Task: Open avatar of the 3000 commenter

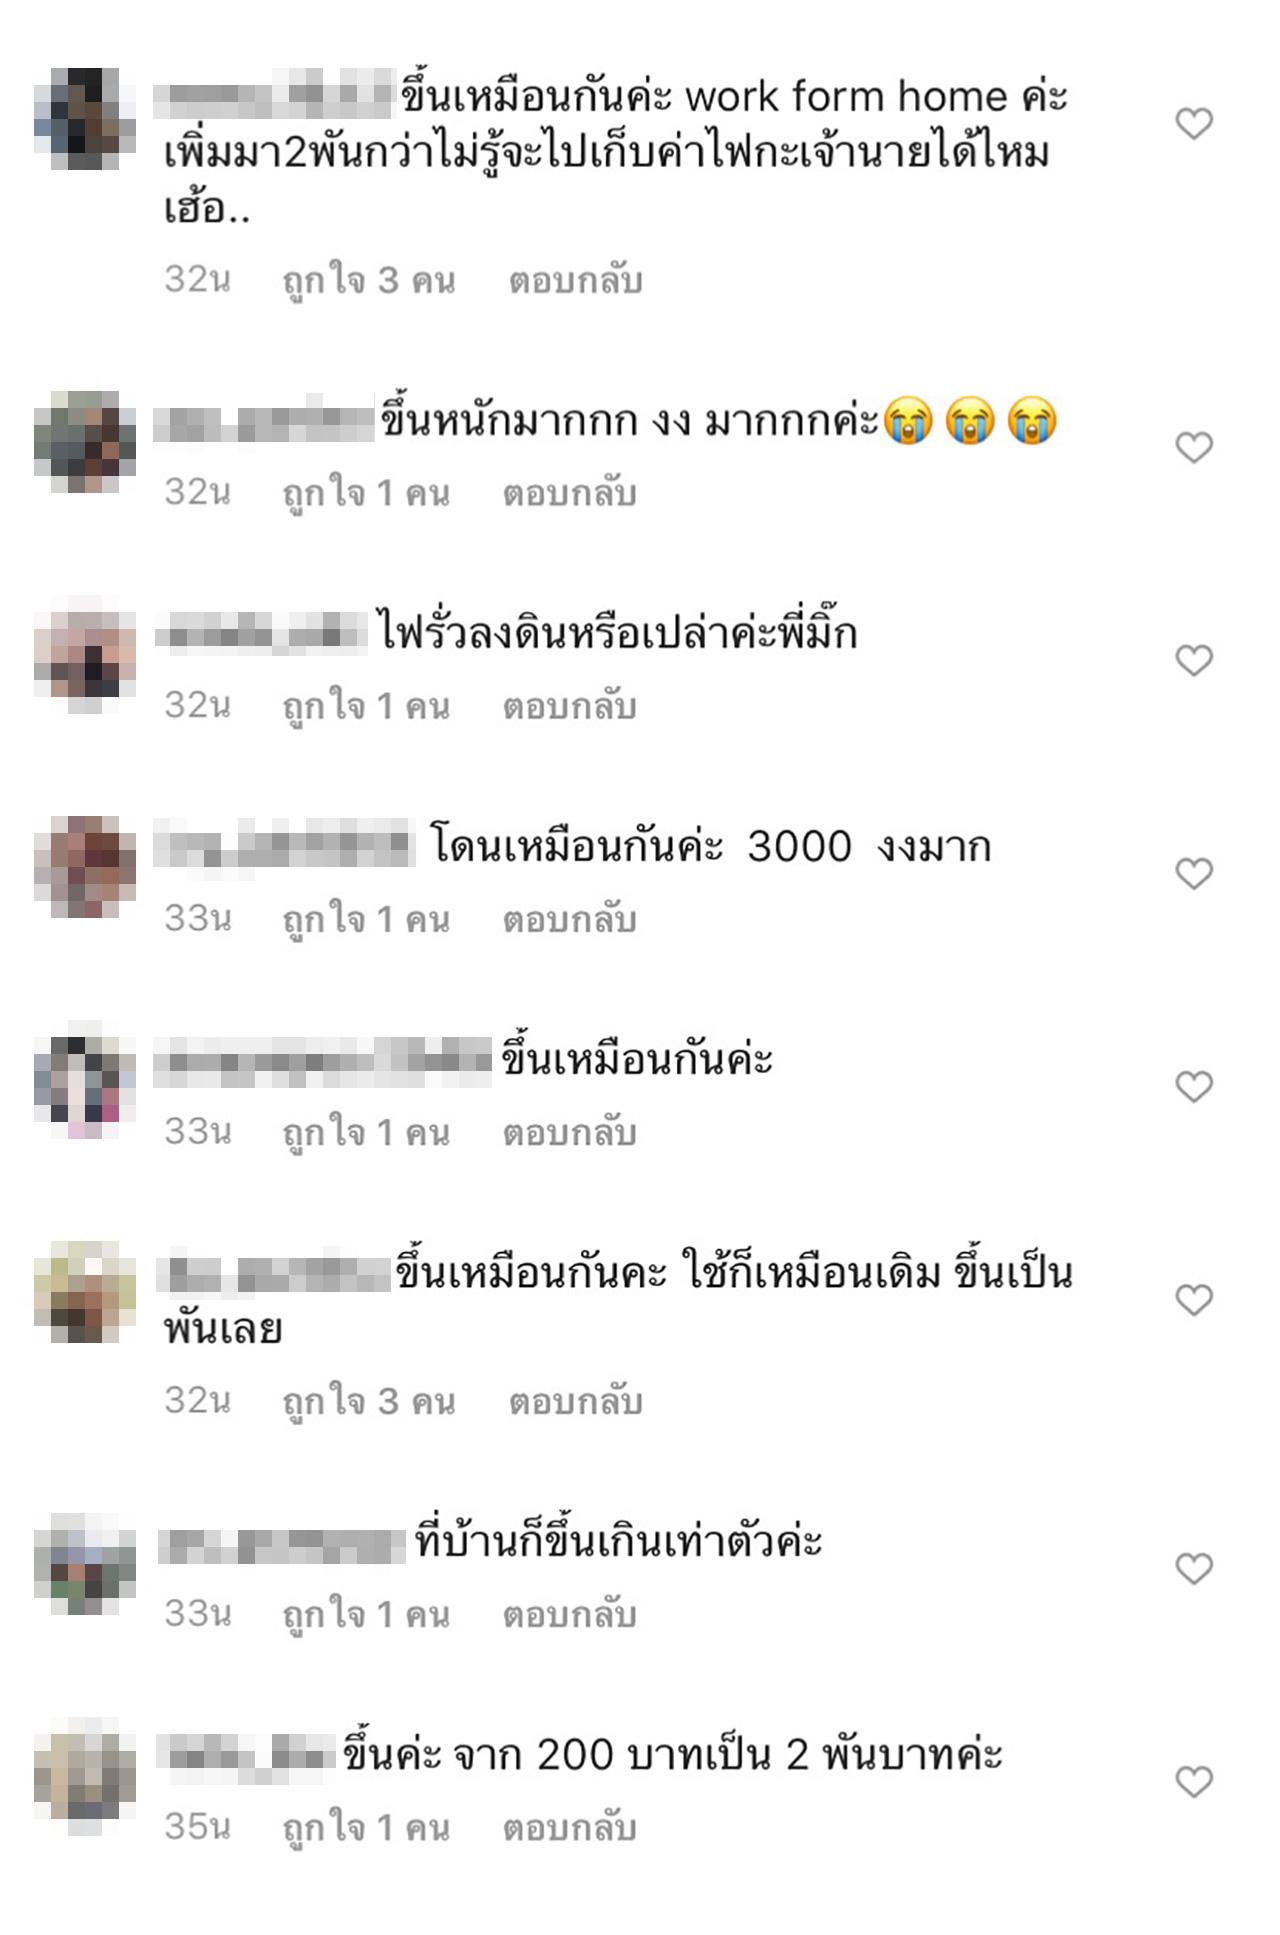Action: point(85,867)
